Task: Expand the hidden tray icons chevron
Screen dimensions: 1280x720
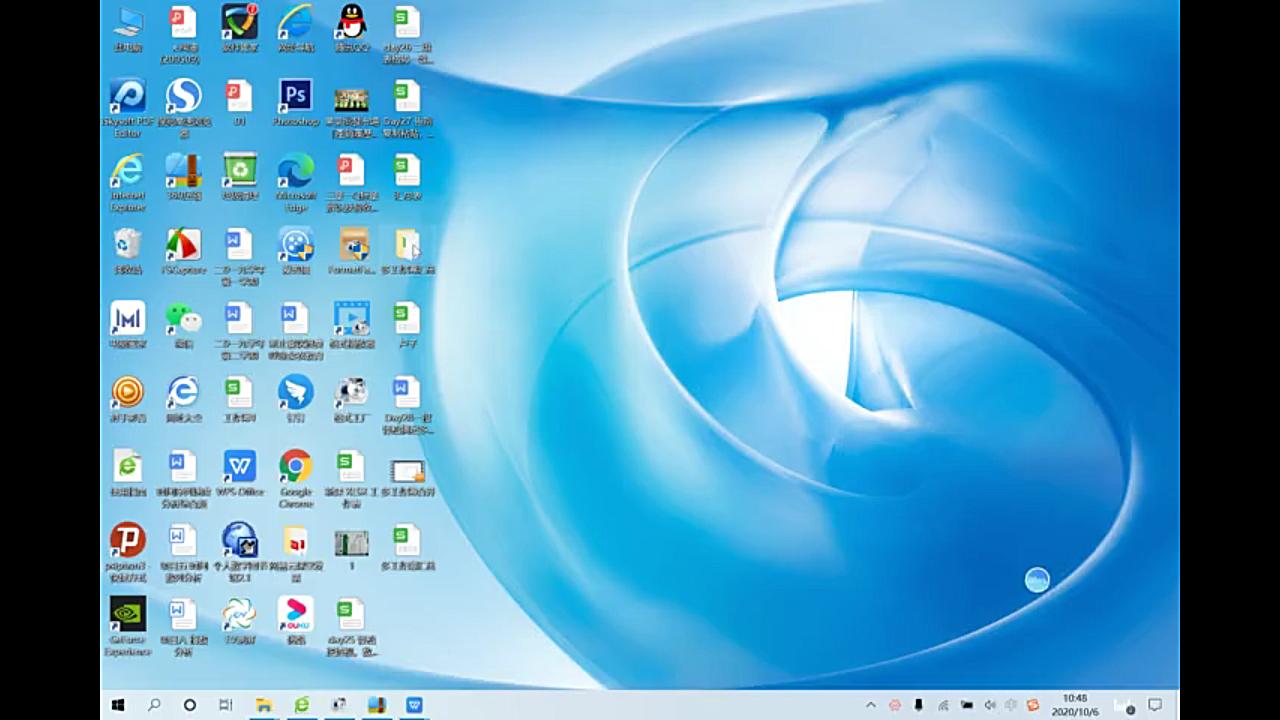Action: click(x=870, y=705)
